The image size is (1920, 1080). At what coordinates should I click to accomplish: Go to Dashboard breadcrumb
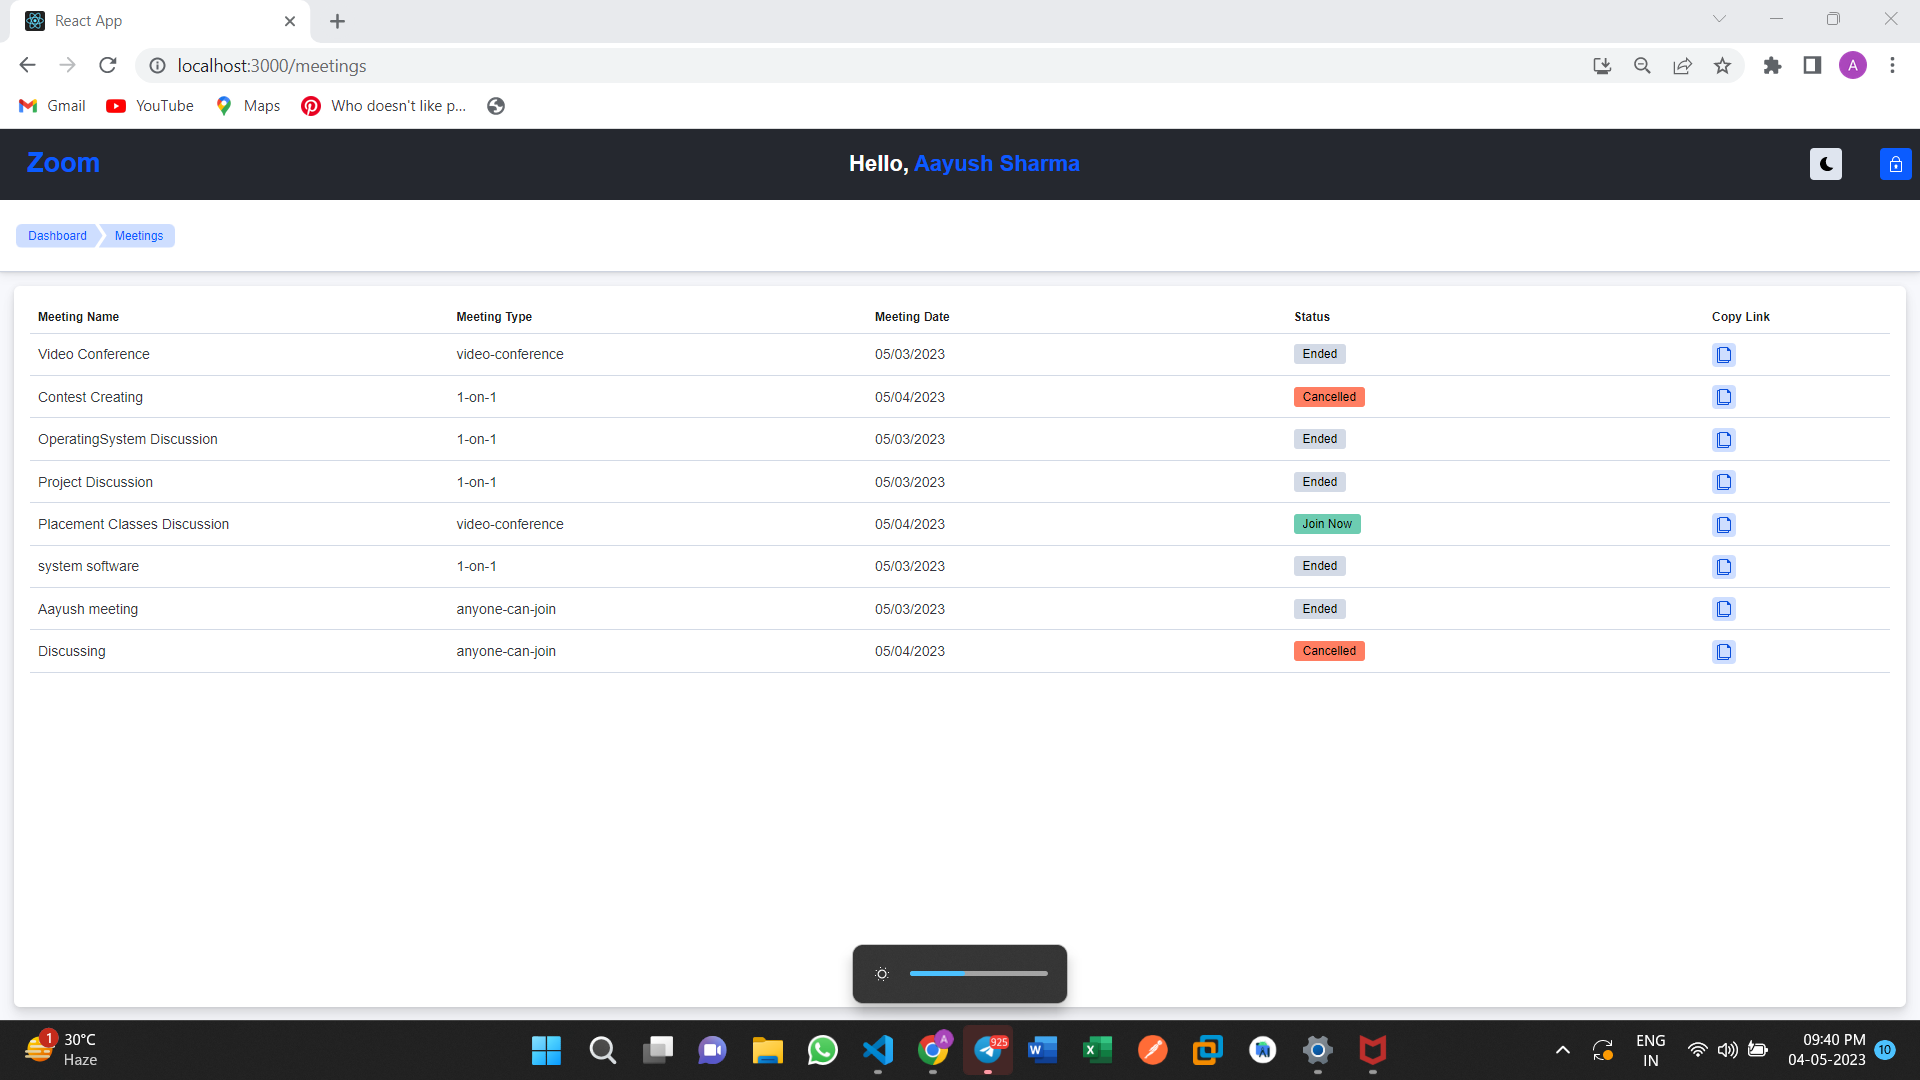click(56, 235)
